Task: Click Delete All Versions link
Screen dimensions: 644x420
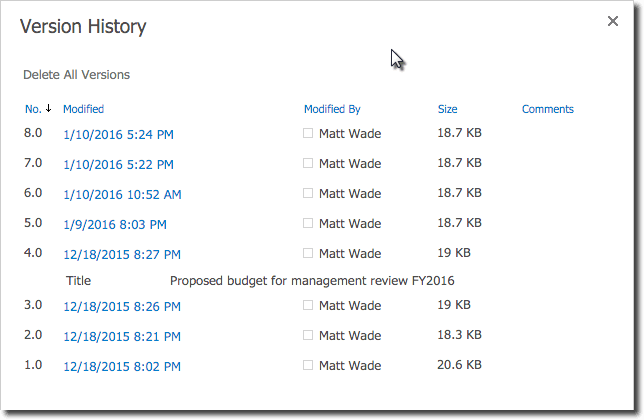Action: [x=76, y=75]
